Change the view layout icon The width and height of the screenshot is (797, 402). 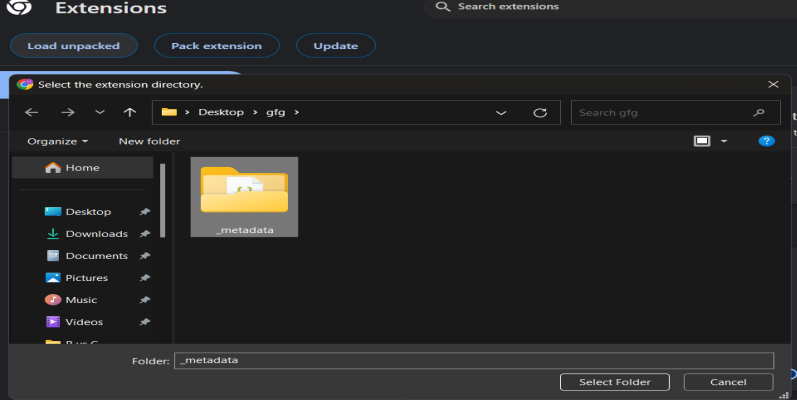tap(702, 141)
